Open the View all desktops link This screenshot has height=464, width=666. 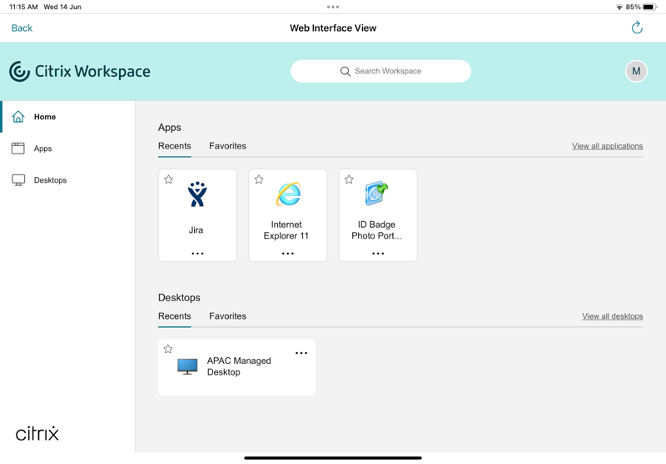point(612,316)
